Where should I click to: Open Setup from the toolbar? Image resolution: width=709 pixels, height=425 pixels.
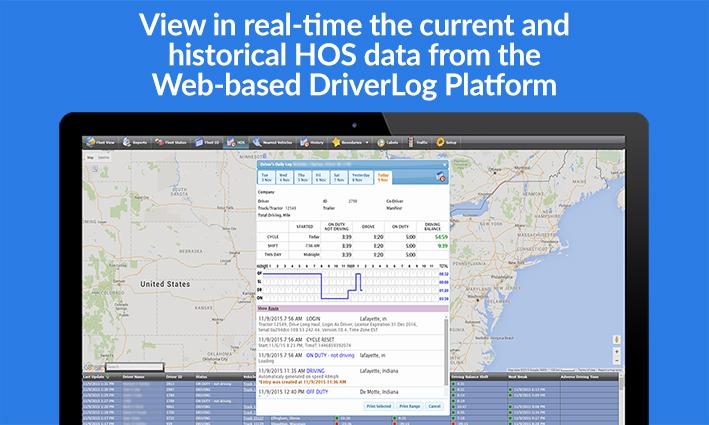[446, 142]
